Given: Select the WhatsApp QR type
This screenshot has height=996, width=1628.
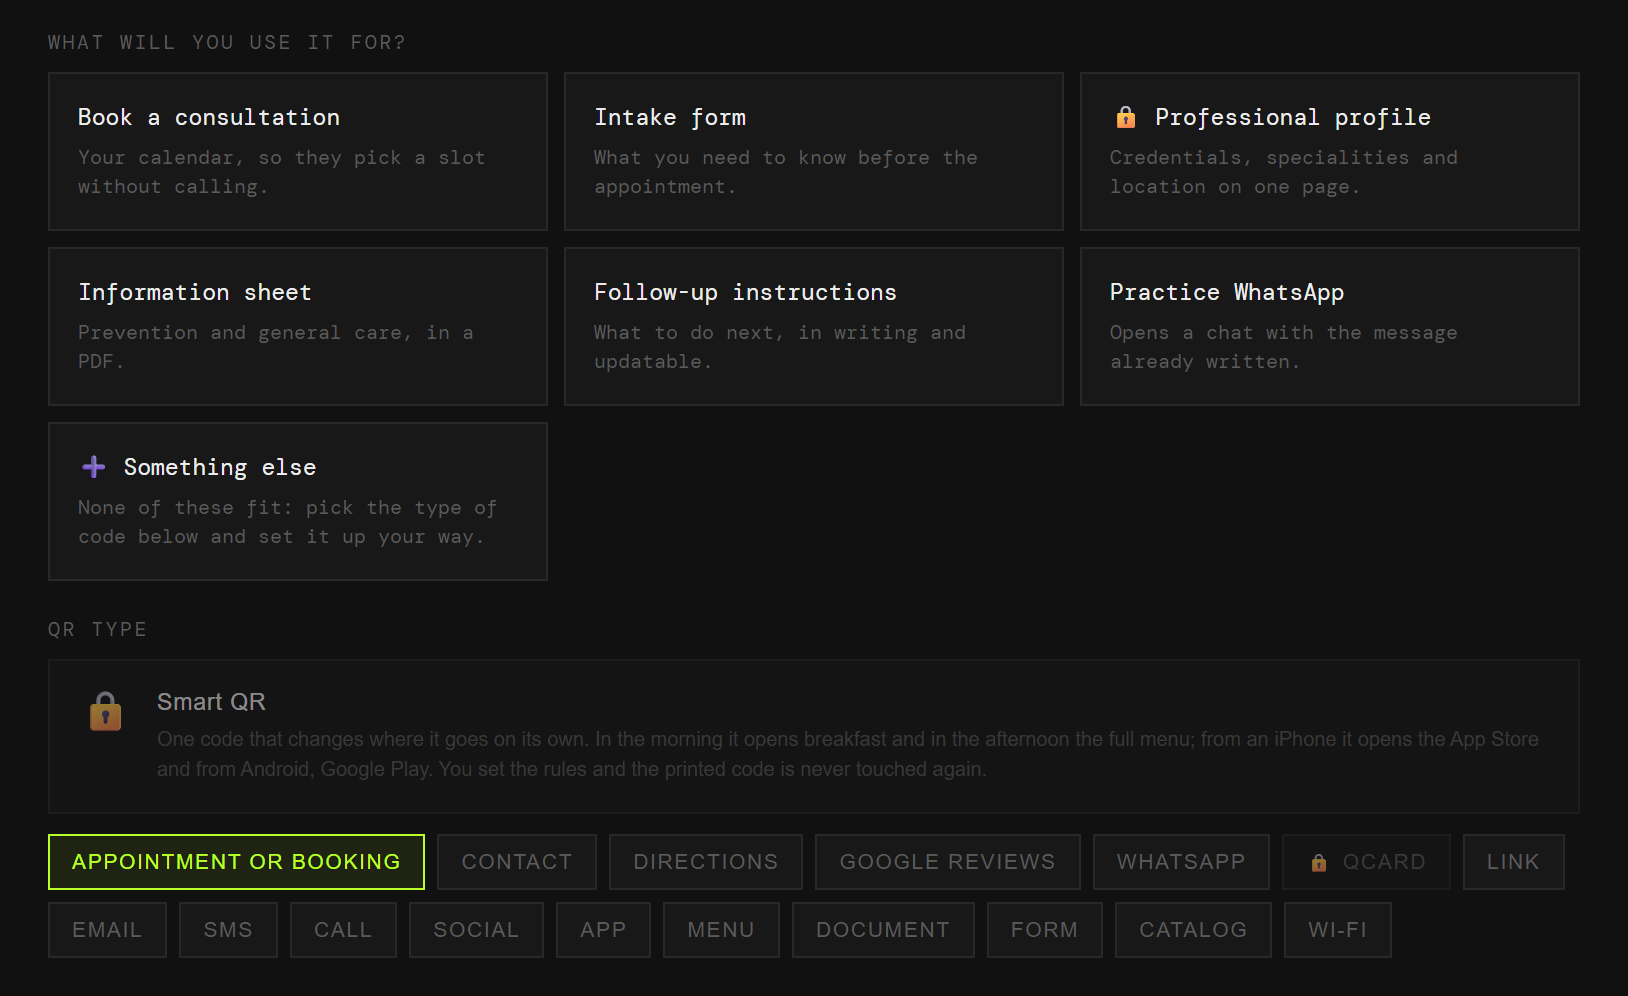Looking at the screenshot, I should tap(1181, 862).
